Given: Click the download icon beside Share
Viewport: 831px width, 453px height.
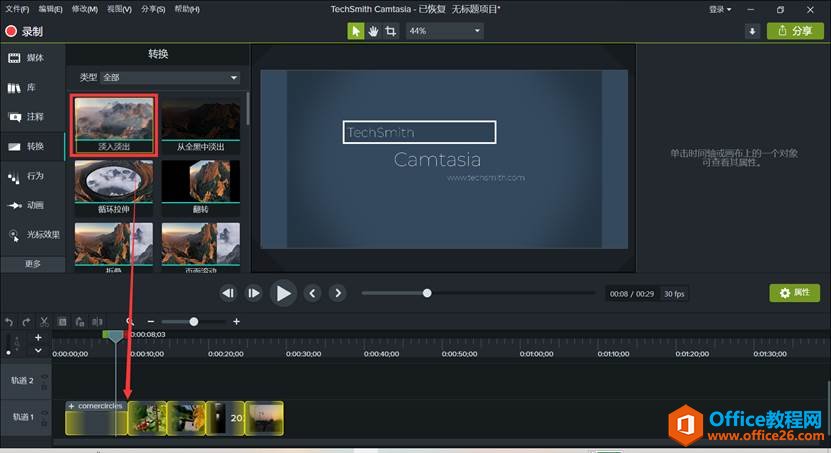Looking at the screenshot, I should (752, 31).
